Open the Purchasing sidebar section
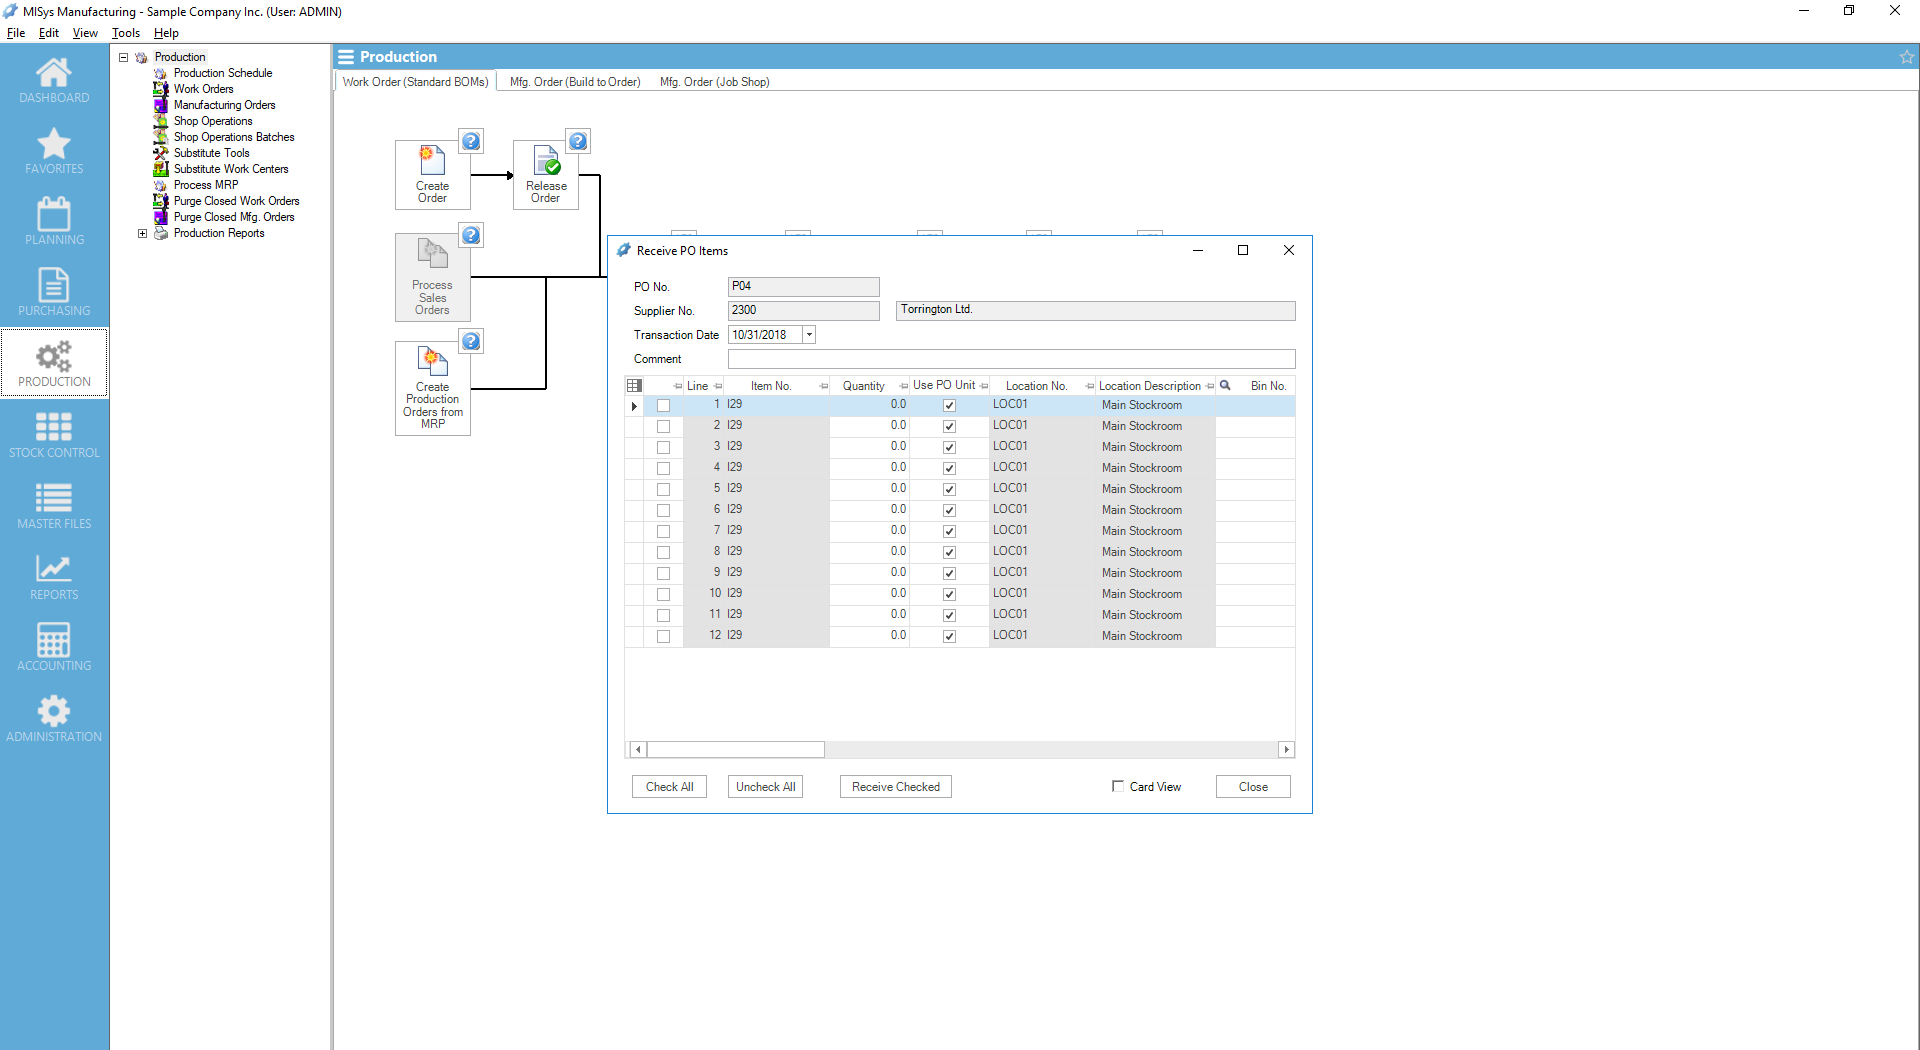 54,292
